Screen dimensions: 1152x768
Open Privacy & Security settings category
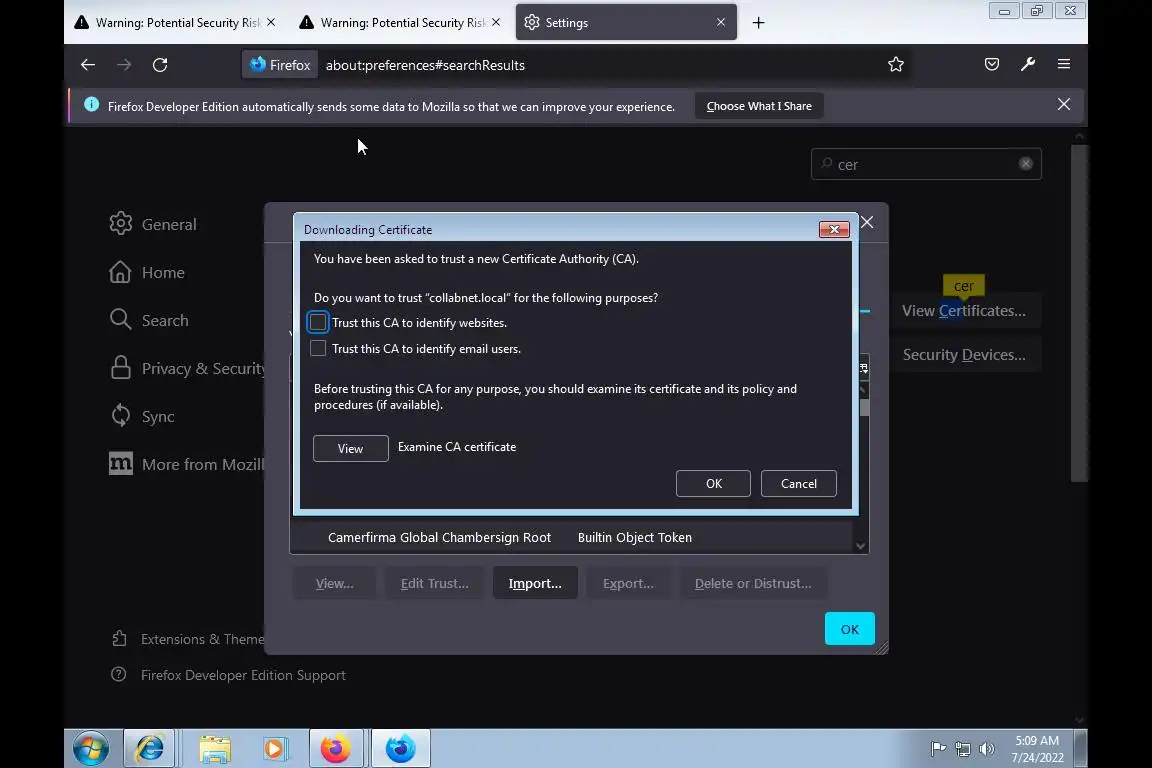tap(186, 368)
